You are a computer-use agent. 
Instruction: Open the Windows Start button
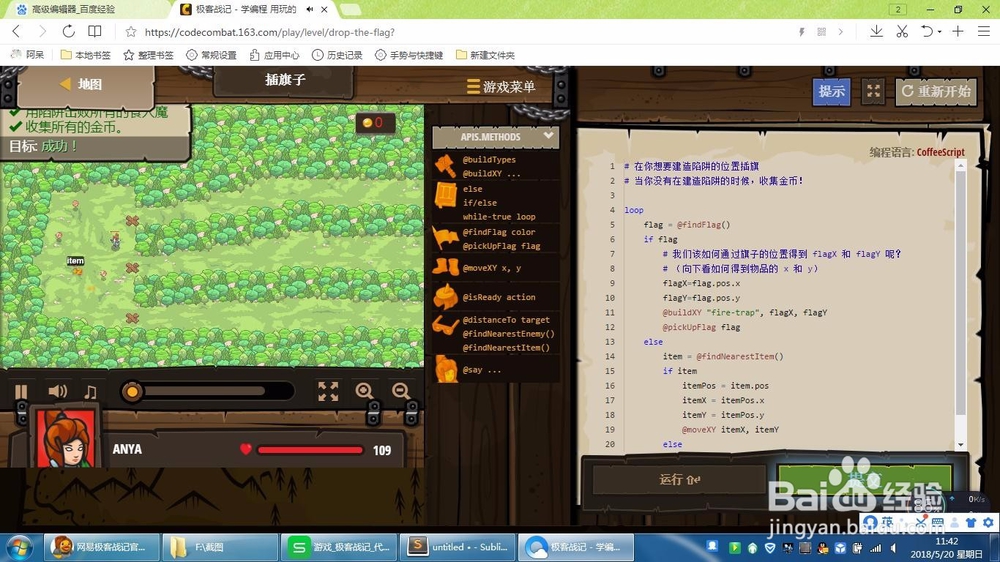coord(18,547)
